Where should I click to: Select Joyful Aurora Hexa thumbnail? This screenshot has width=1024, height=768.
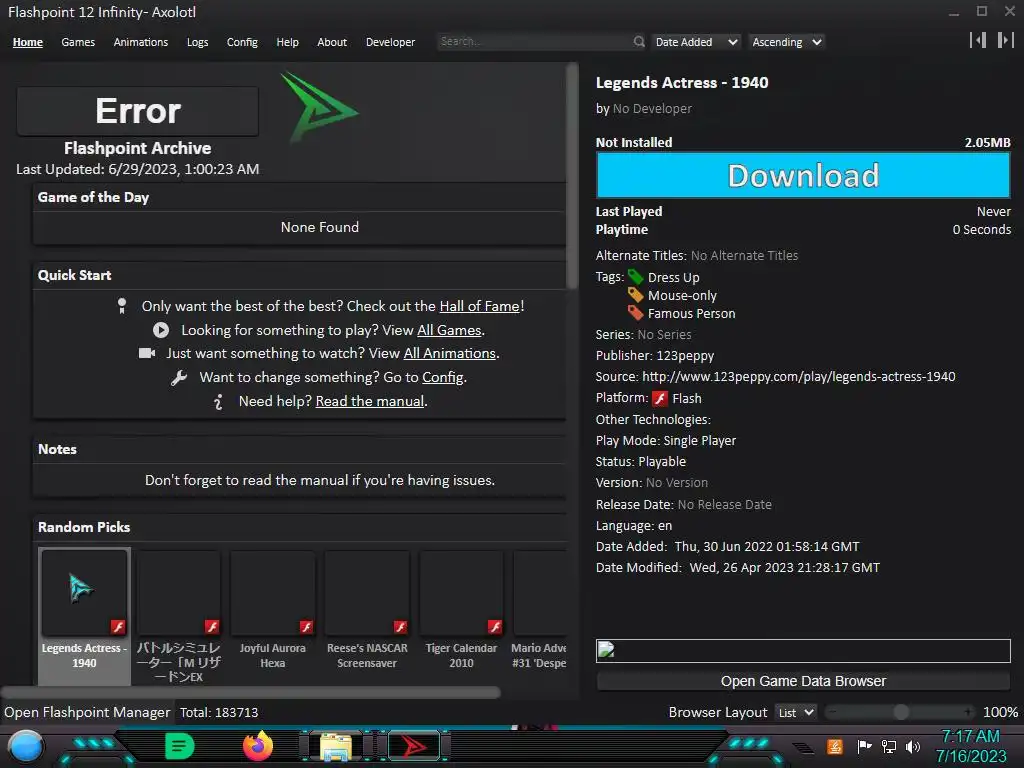click(x=272, y=611)
